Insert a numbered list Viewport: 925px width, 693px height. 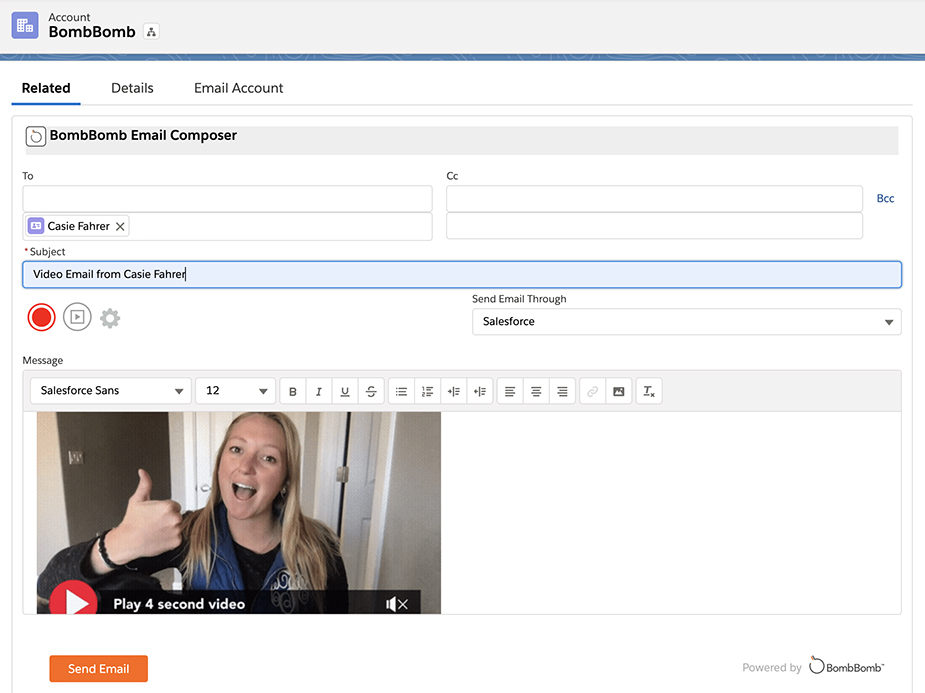click(427, 391)
